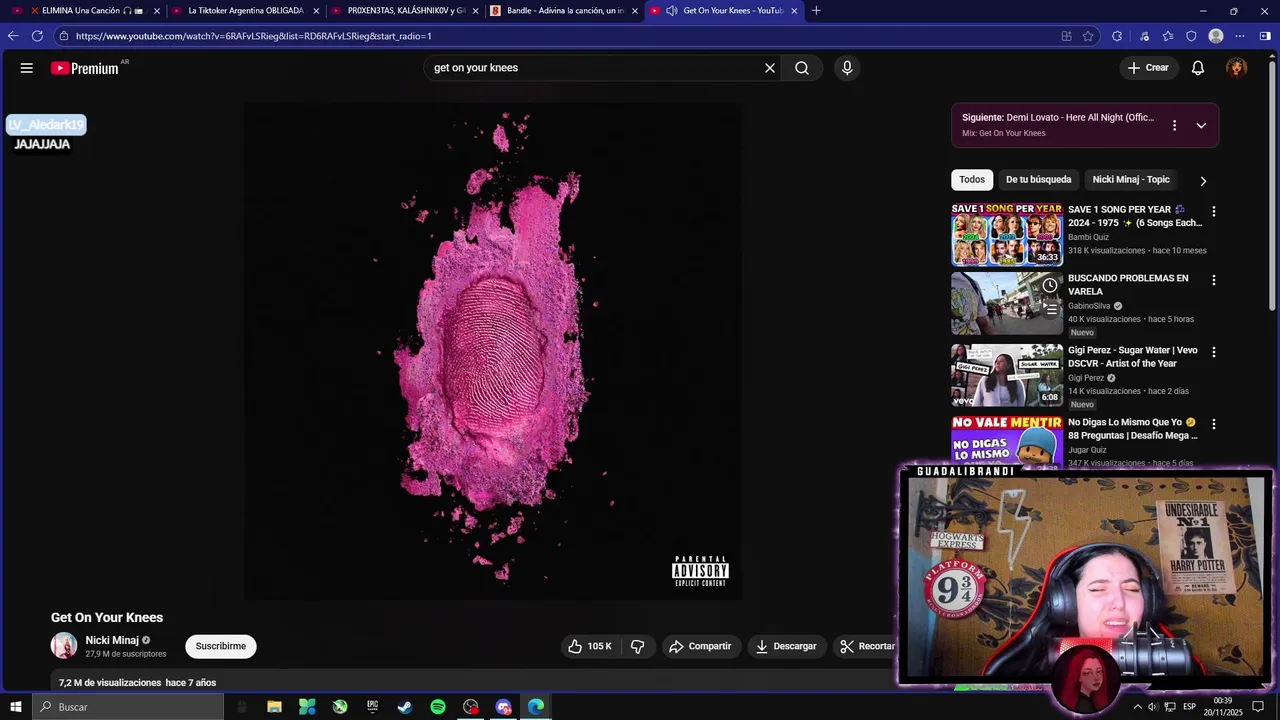1280x720 pixels.
Task: Click the browser address bar URL
Action: click(254, 36)
